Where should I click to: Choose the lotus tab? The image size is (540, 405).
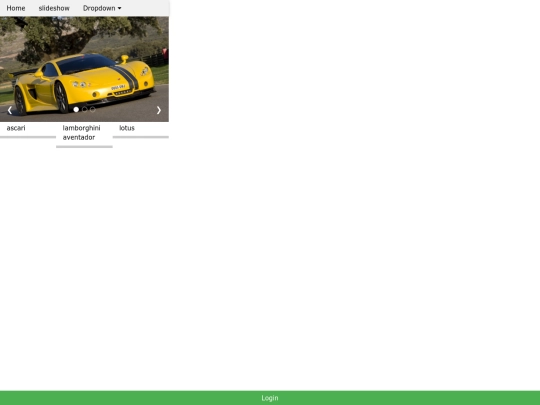141,130
